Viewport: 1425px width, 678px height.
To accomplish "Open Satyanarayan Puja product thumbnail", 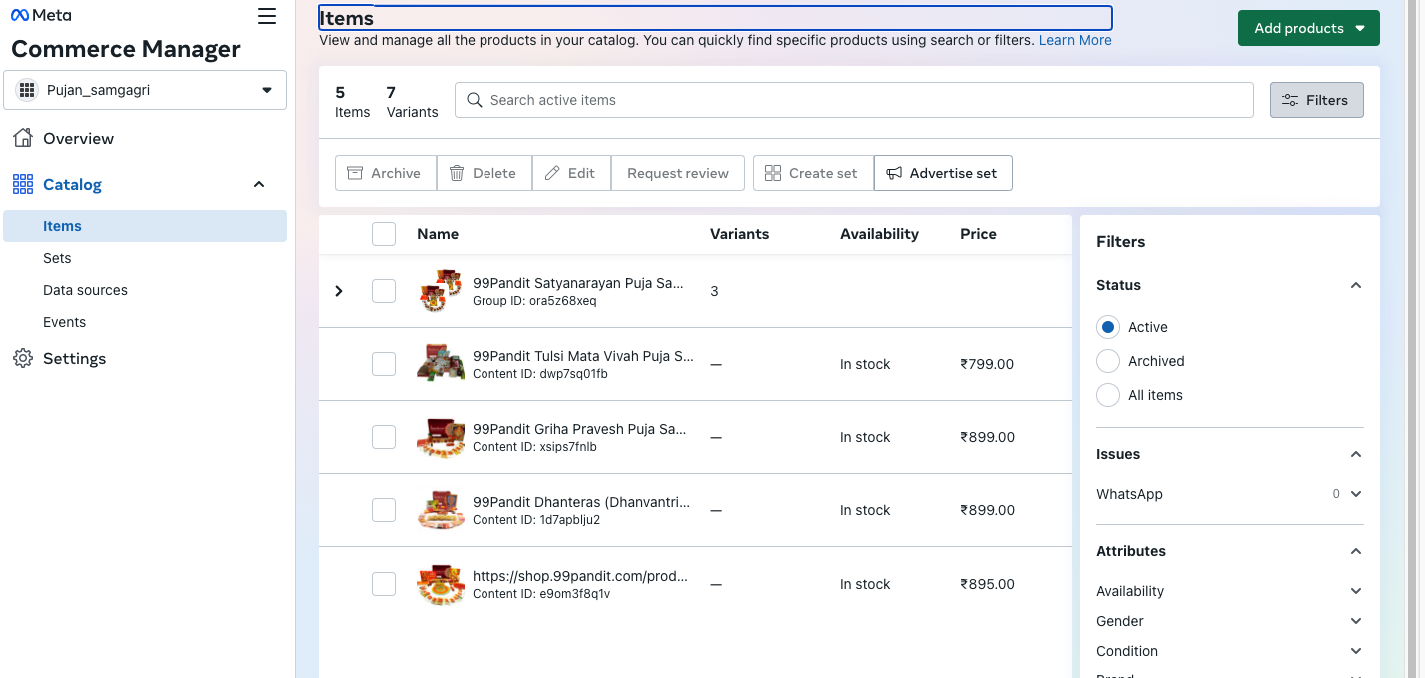I will pos(441,291).
